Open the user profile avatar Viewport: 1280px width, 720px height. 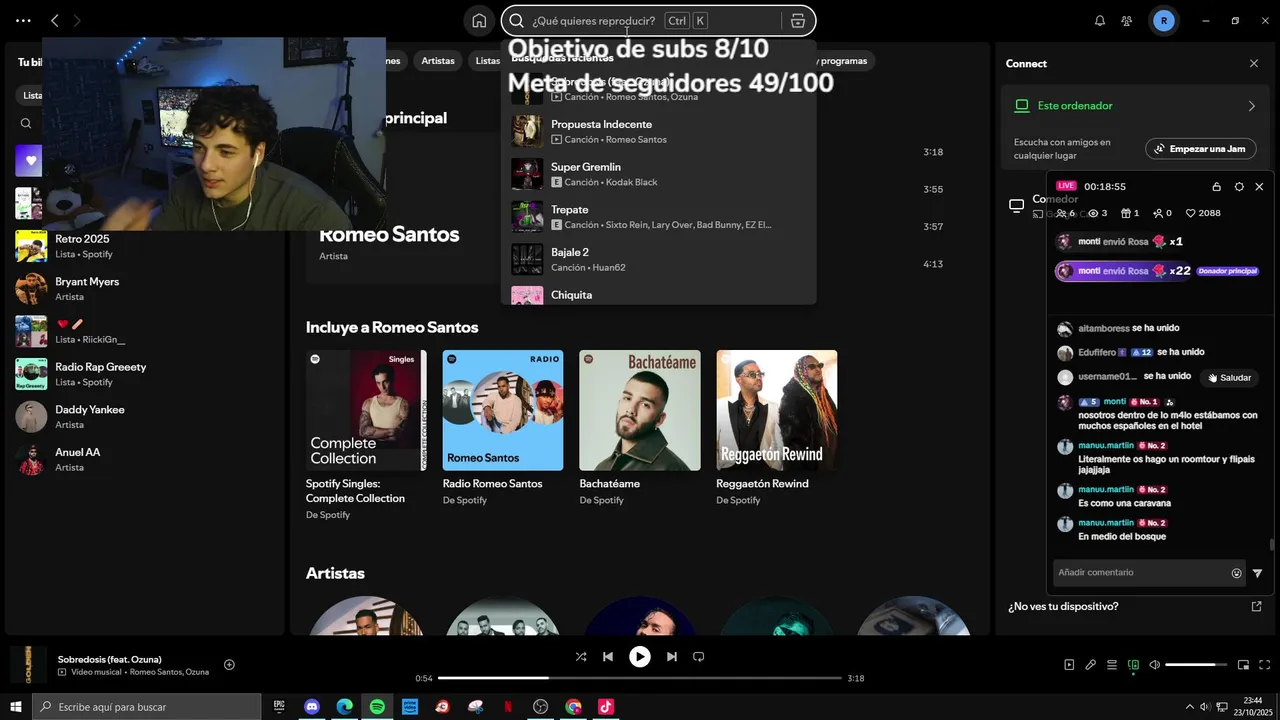pos(1163,20)
